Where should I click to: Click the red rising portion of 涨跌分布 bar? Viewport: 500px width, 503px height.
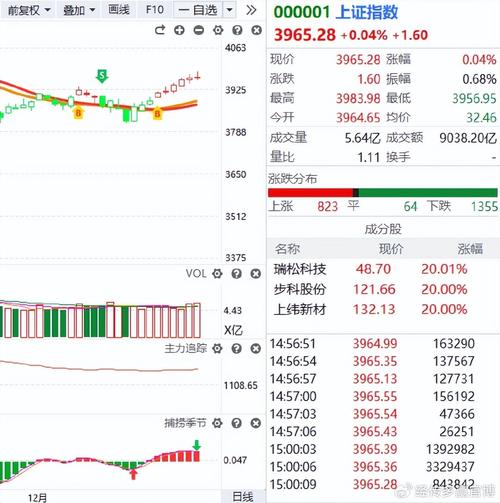310,193
